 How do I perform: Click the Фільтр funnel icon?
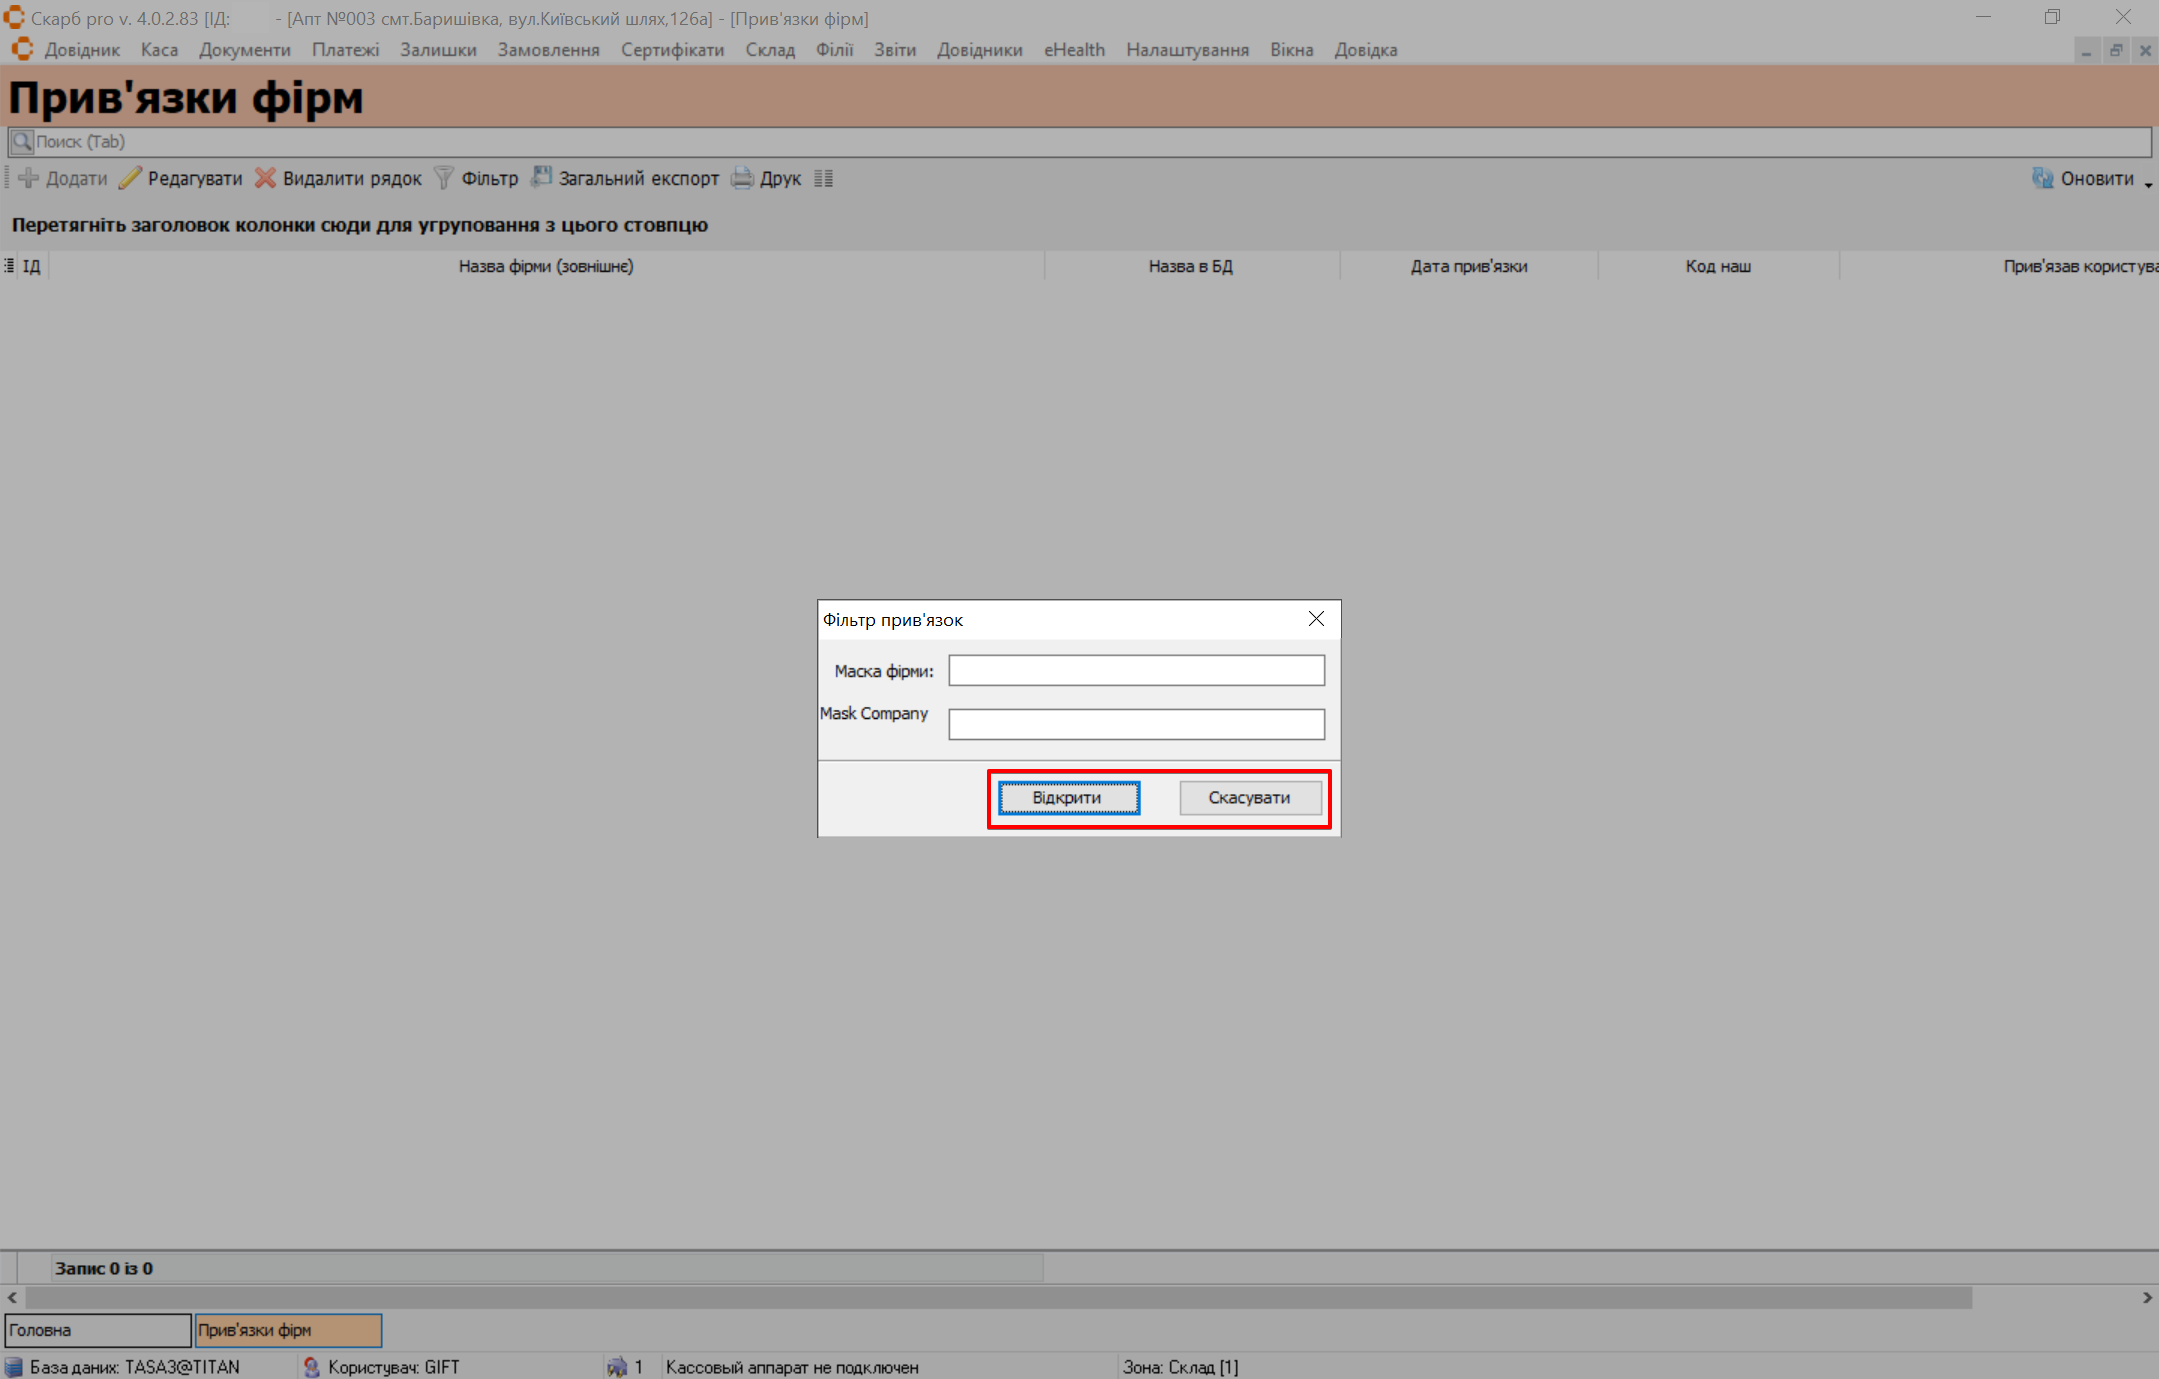pyautogui.click(x=444, y=178)
